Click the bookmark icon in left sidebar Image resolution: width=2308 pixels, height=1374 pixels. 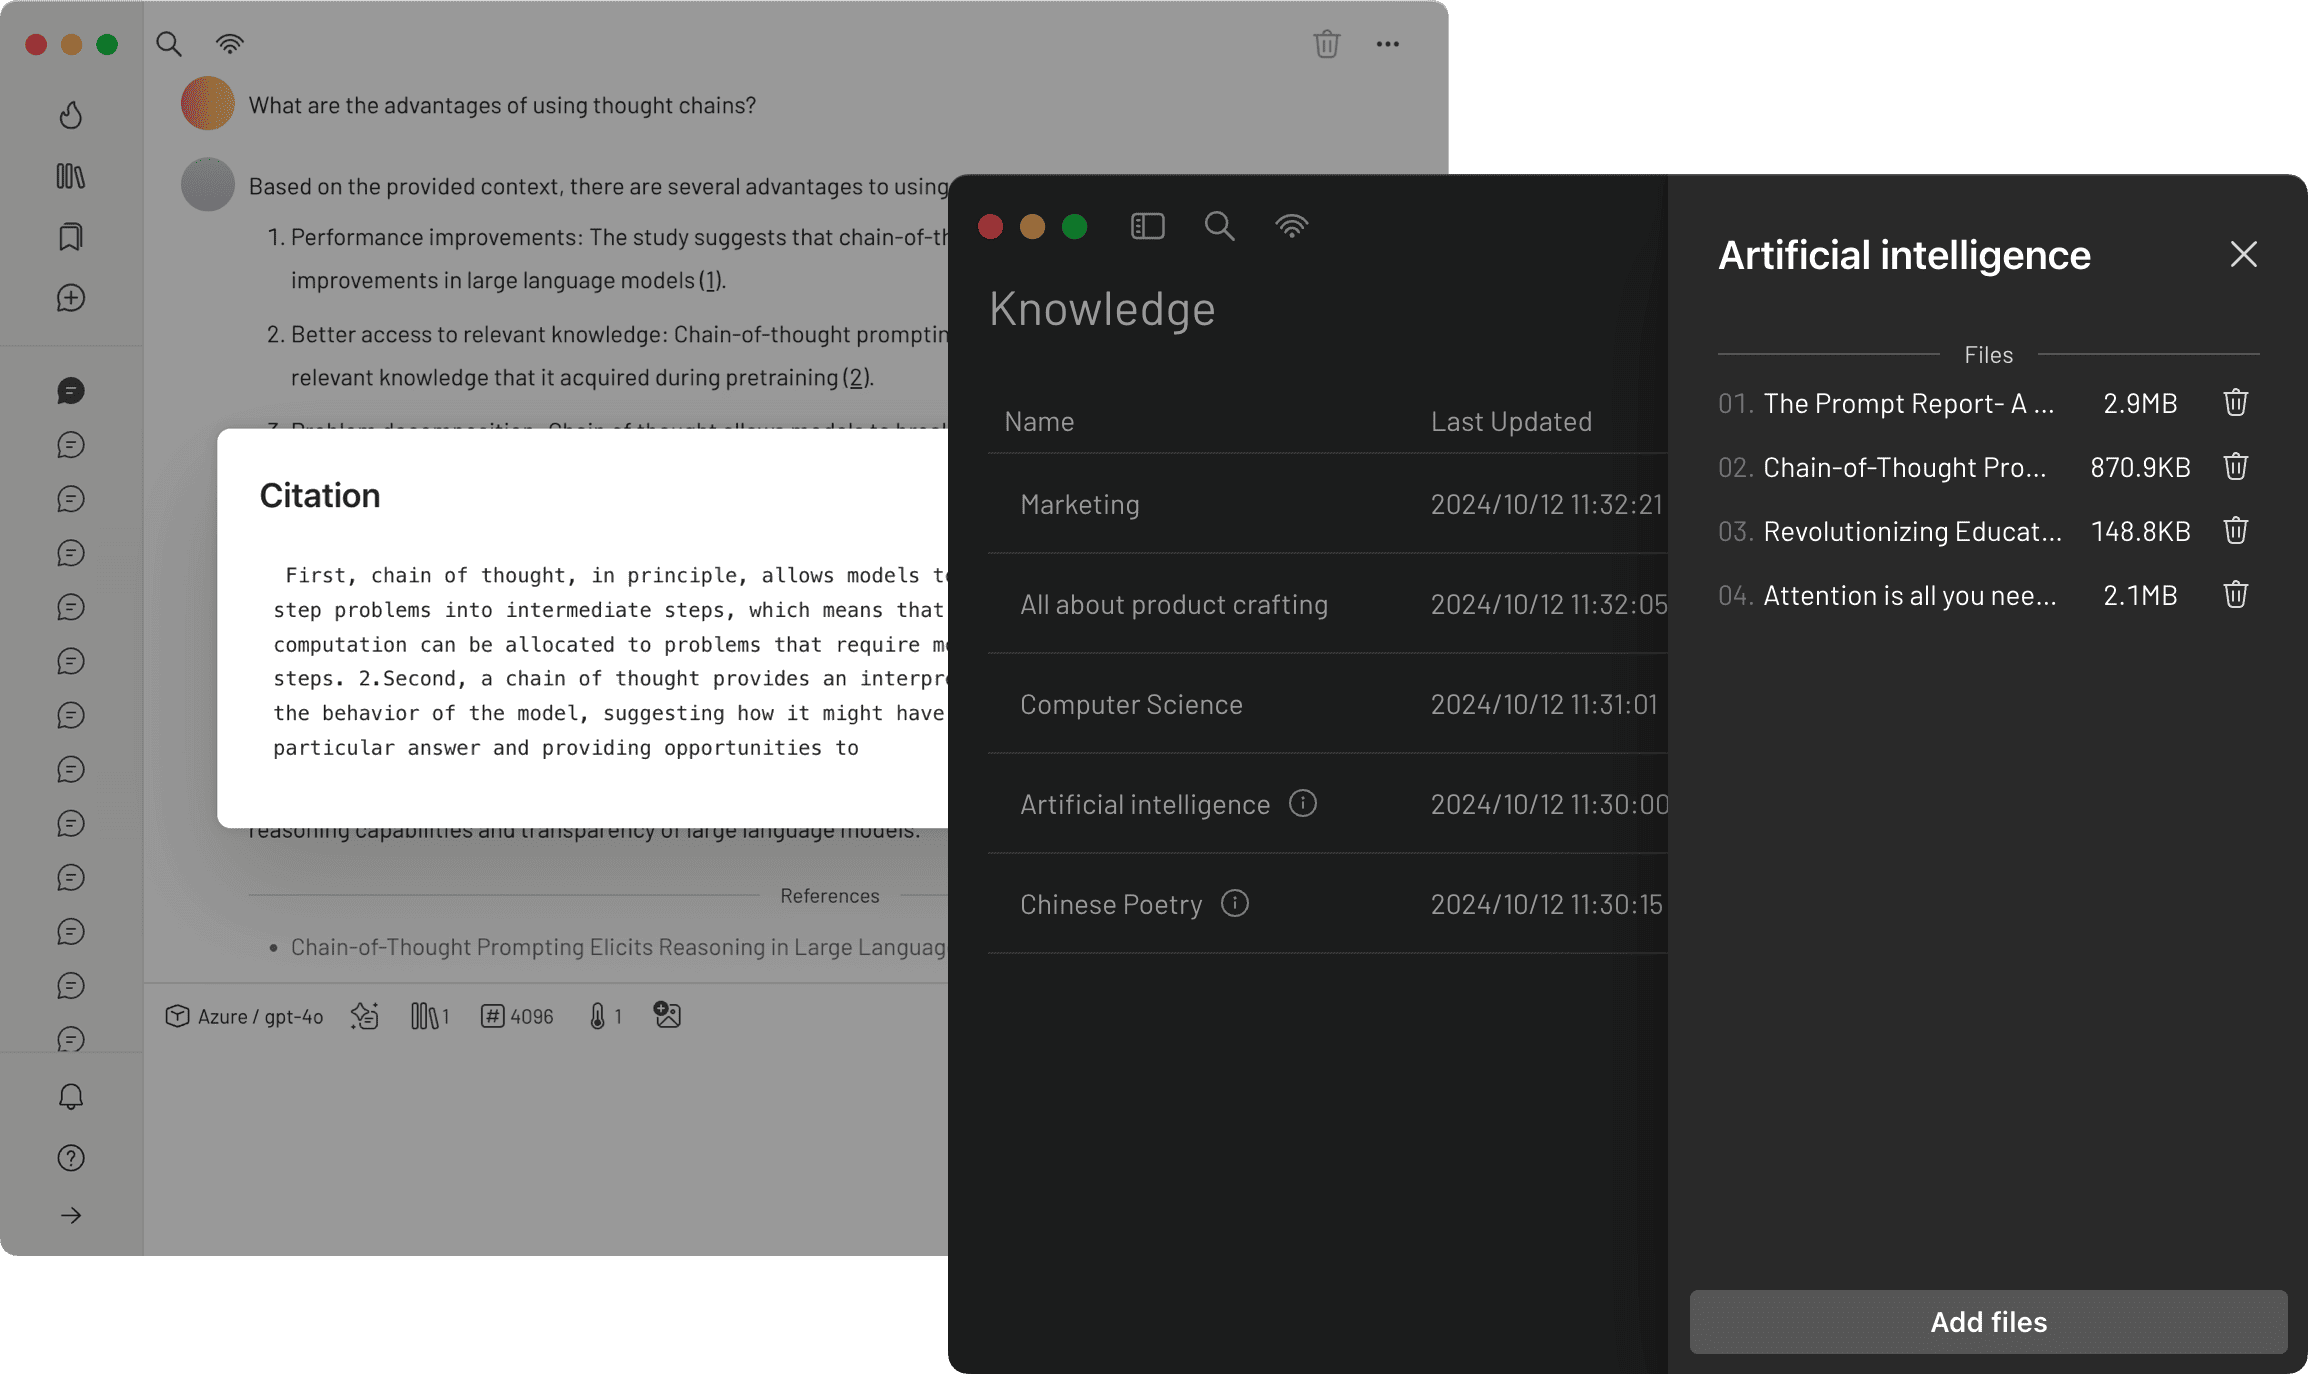coord(70,236)
